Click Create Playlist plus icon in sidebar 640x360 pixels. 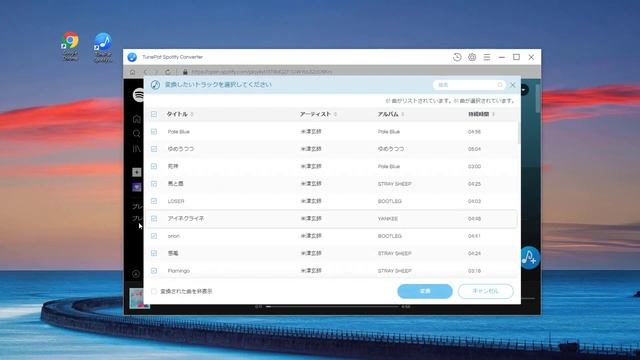[137, 172]
